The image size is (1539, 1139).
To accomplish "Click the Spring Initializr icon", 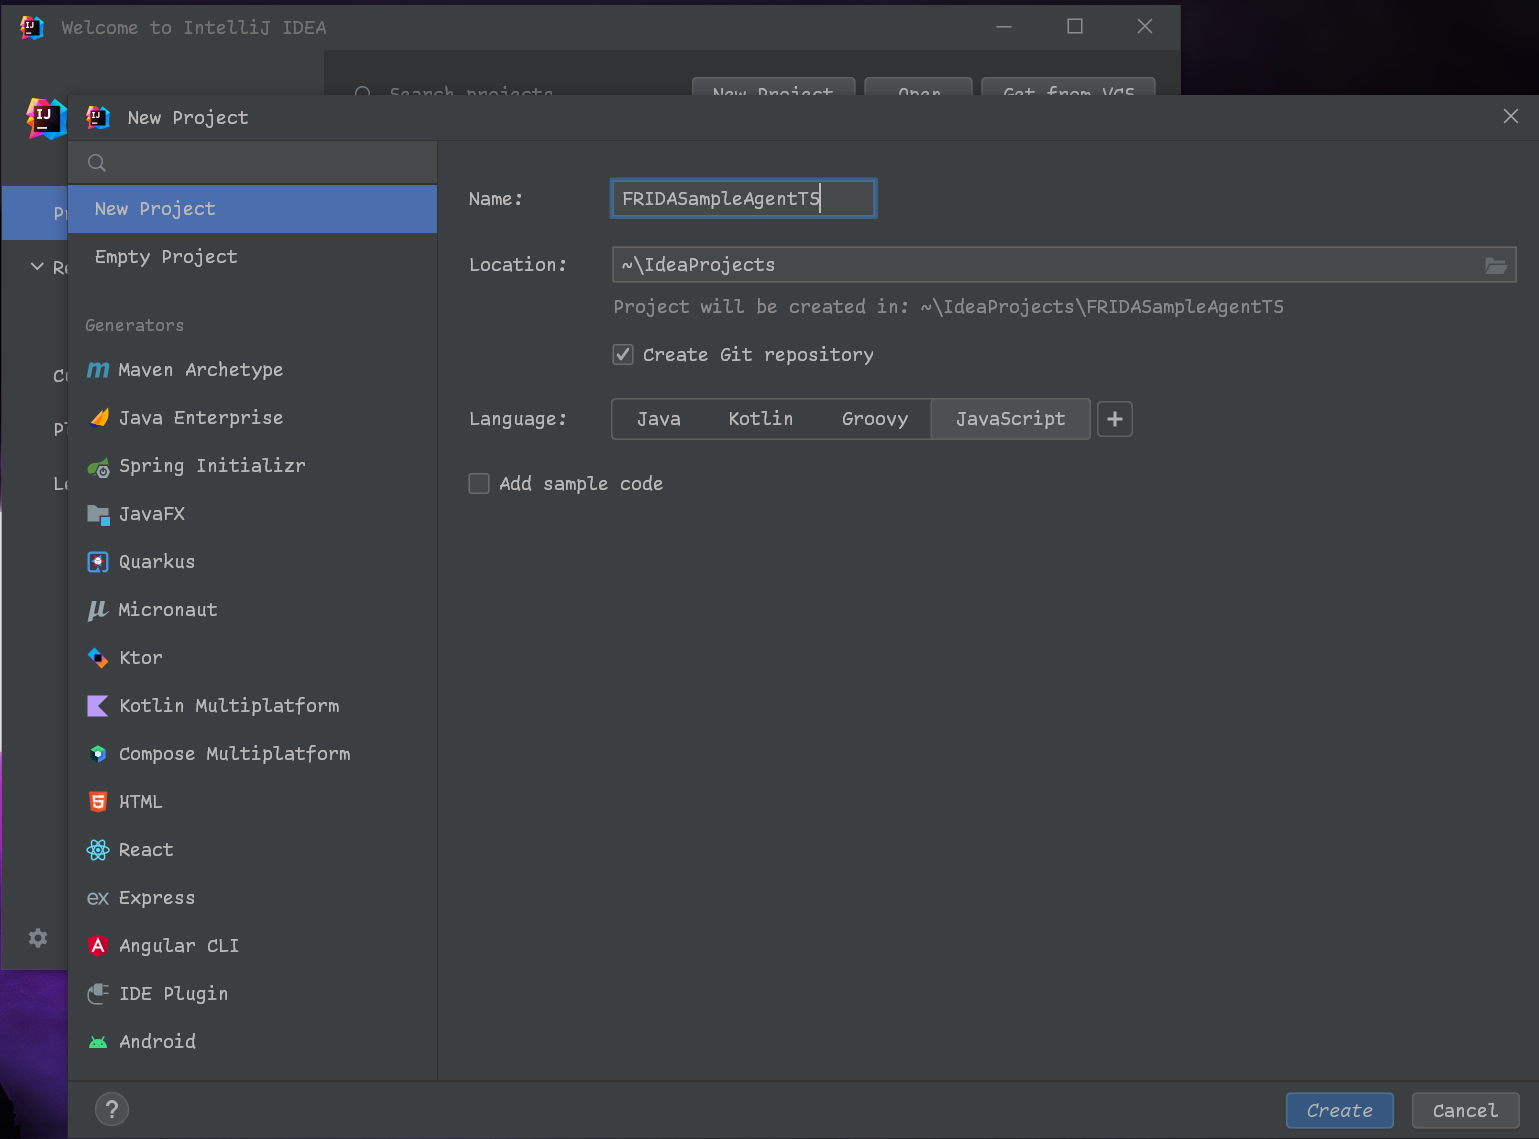I will pos(98,467).
